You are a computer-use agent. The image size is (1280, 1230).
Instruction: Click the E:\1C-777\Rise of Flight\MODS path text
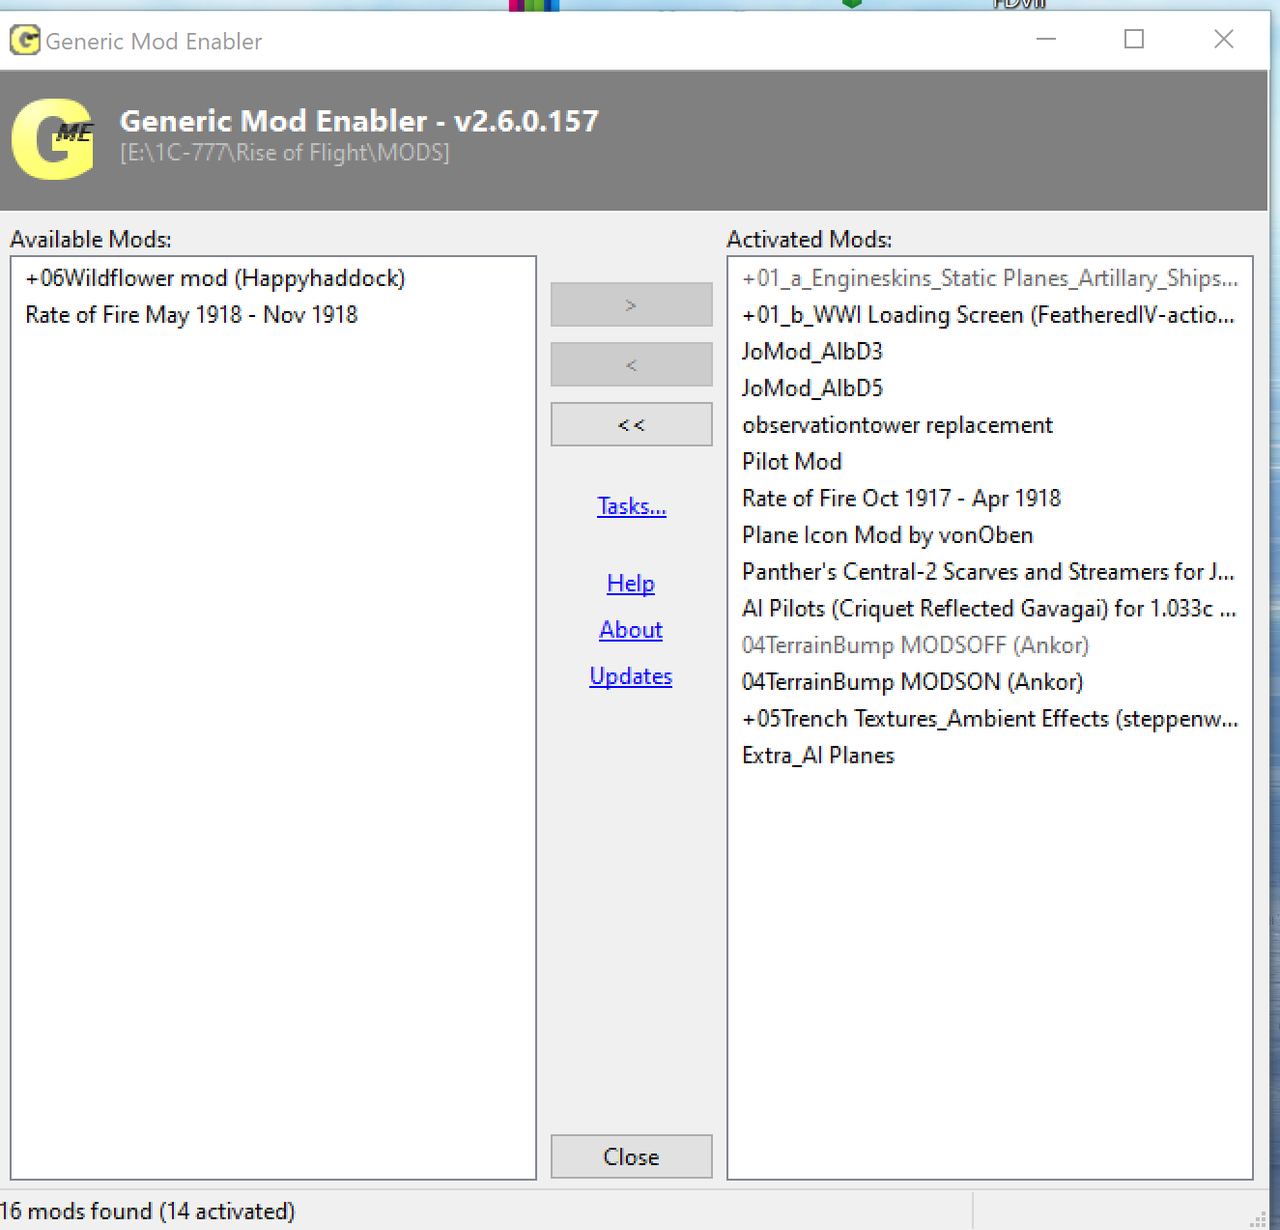285,153
